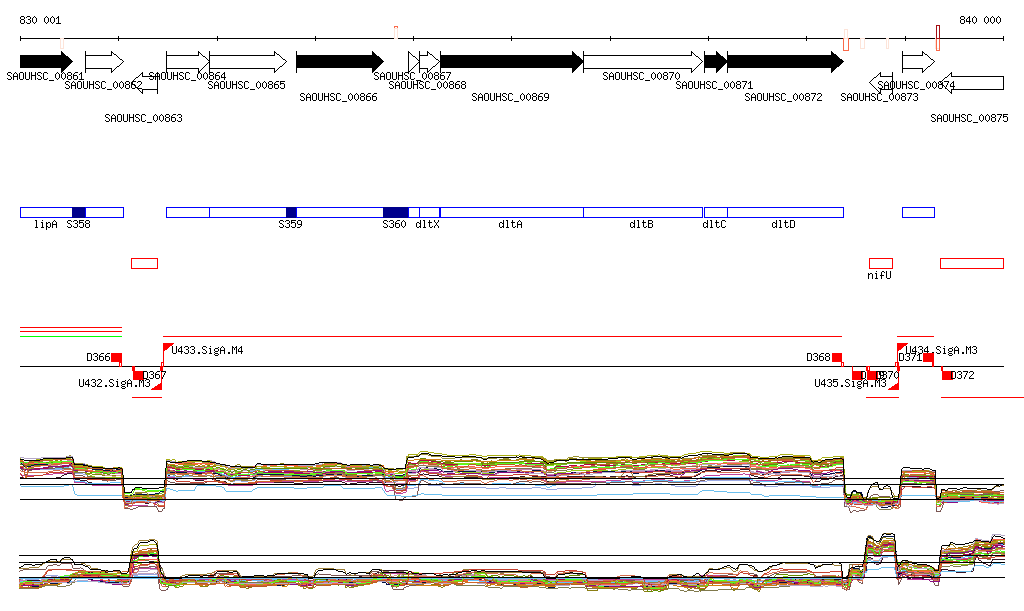This screenshot has width=1024, height=611.
Task: Click the U433.SigA.M4 promoter marker
Action: 168,348
